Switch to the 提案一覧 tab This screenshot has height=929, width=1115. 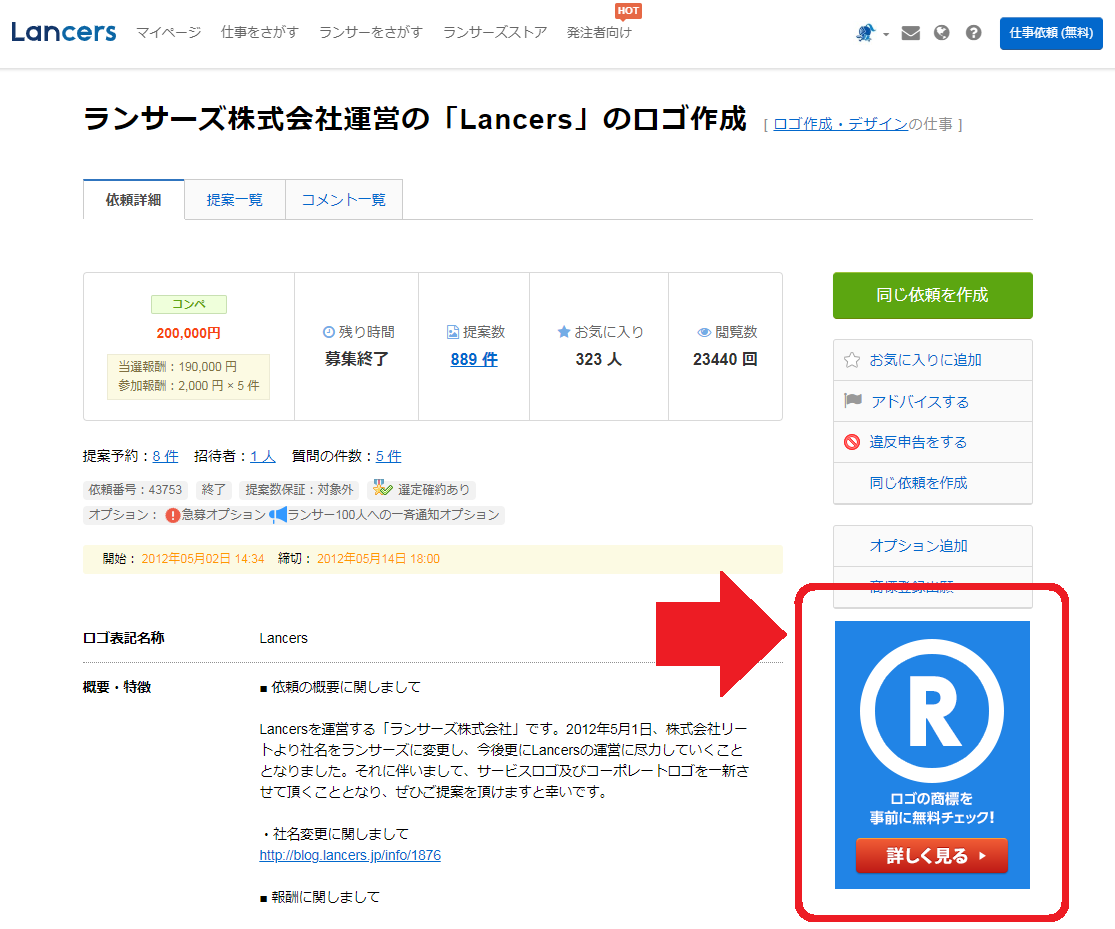point(235,200)
